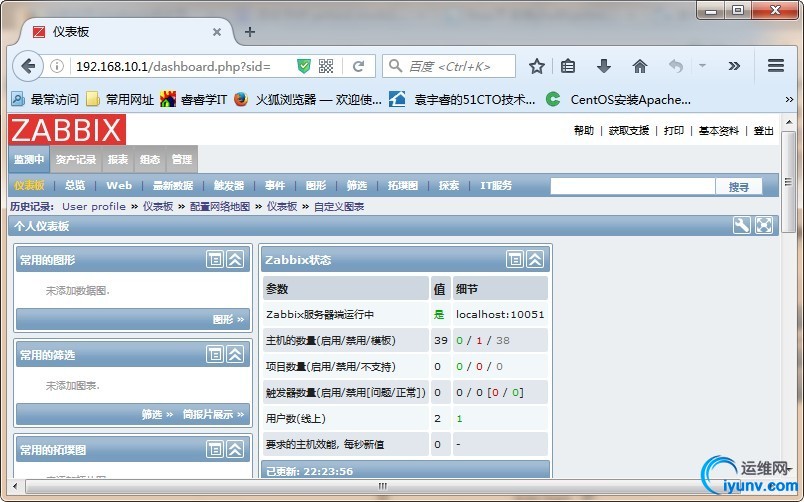Open 常用的图形 widget menu icon
Screen dimensions: 804x502
coord(215,259)
